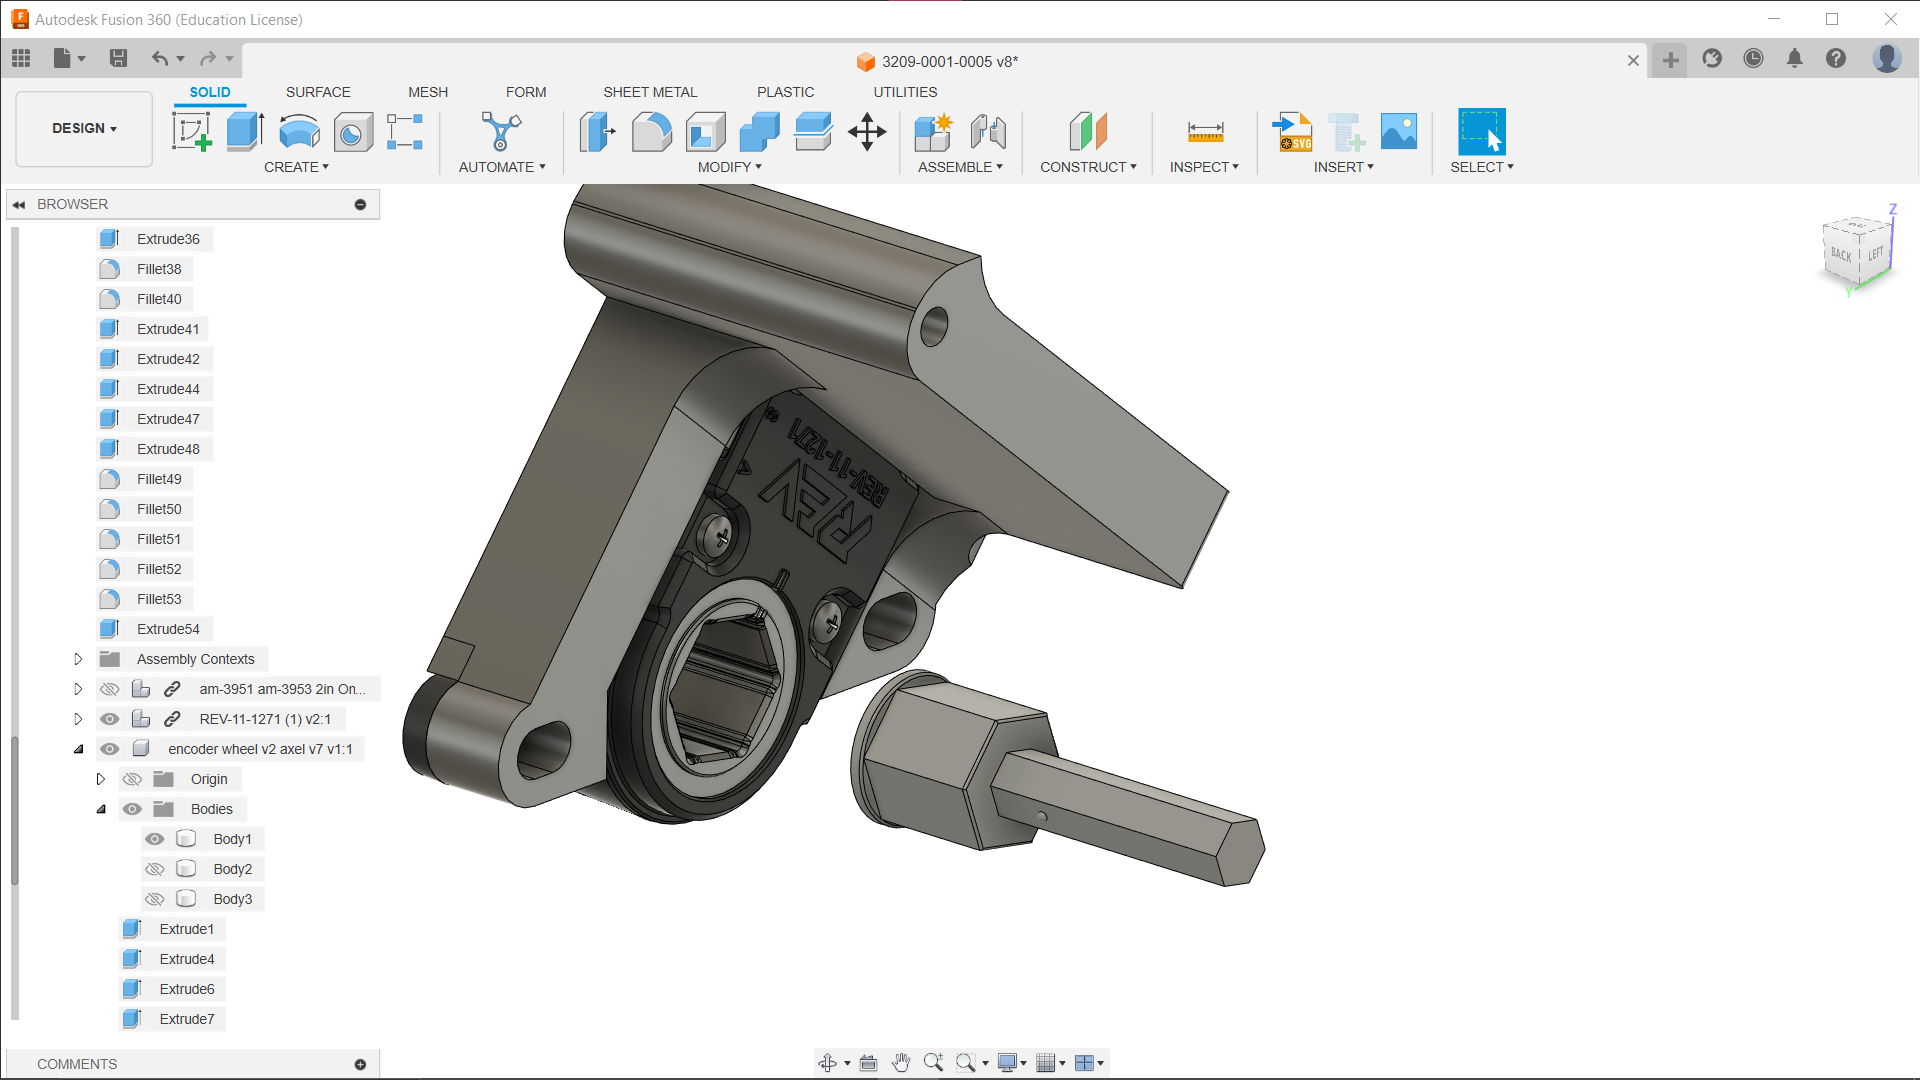Click the Move/Copy arrows icon
The width and height of the screenshot is (1920, 1080).
(867, 131)
